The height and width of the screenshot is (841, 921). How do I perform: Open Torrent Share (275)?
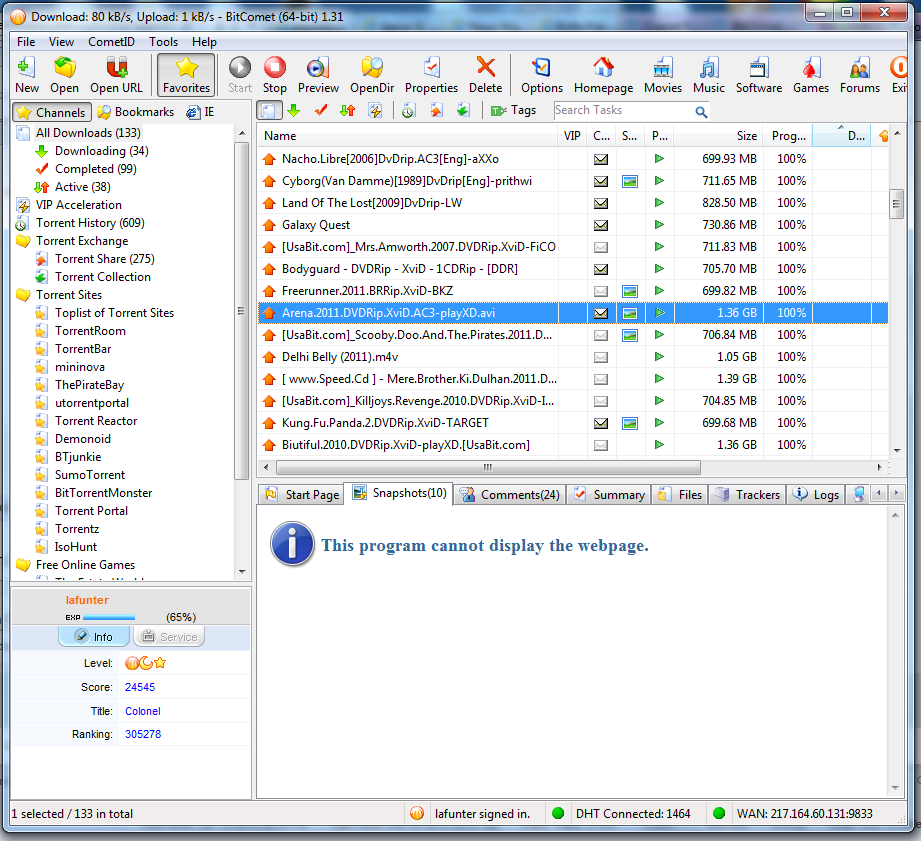tap(105, 259)
